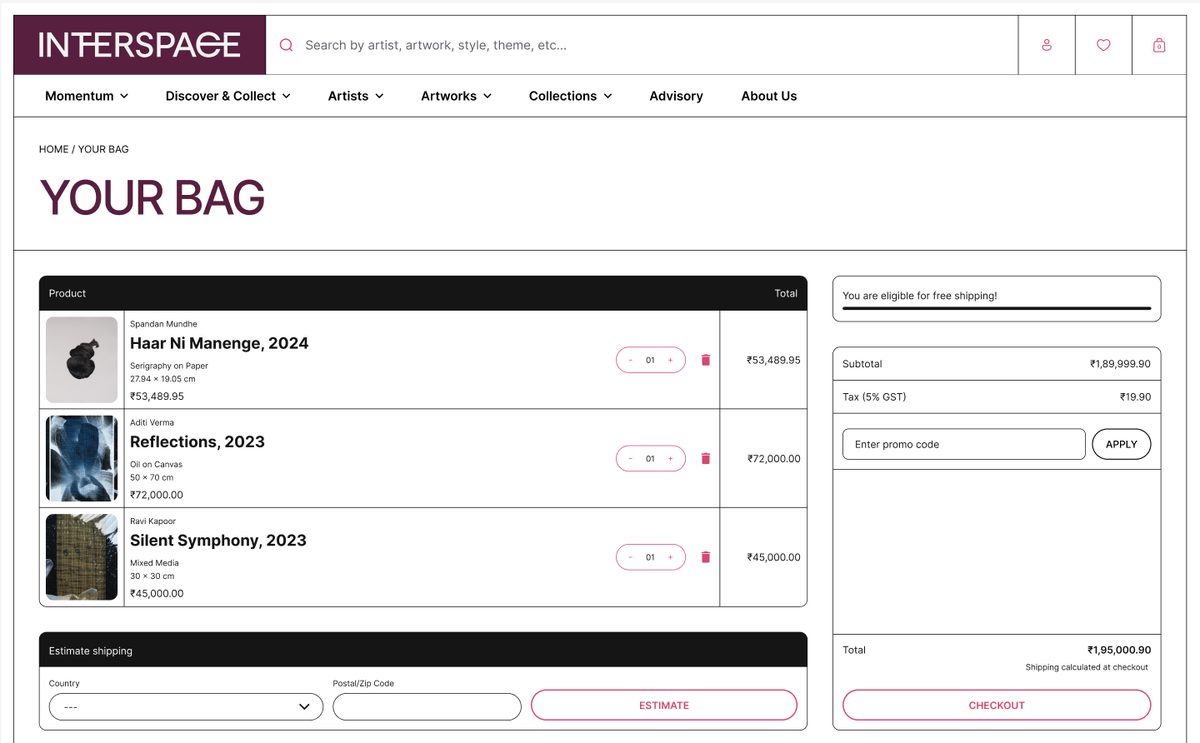This screenshot has width=1200, height=743.
Task: Click the Interspace logo
Action: point(140,45)
